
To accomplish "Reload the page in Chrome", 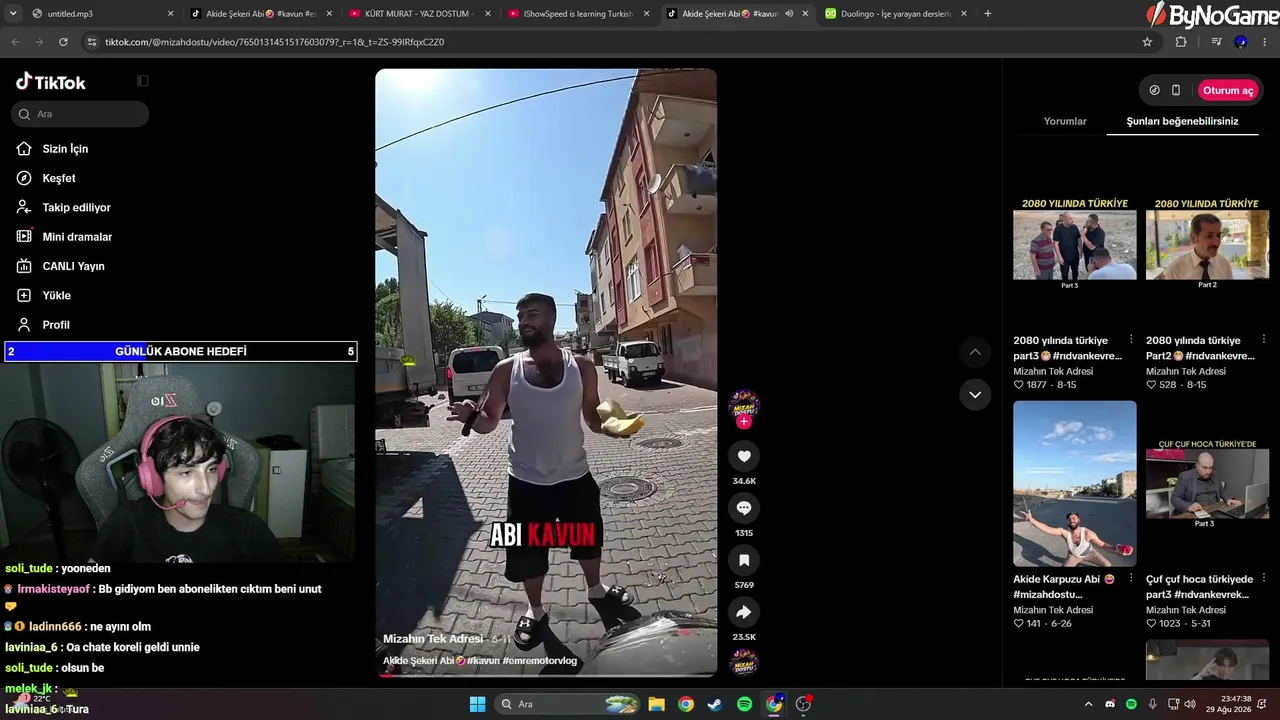I will [x=63, y=42].
